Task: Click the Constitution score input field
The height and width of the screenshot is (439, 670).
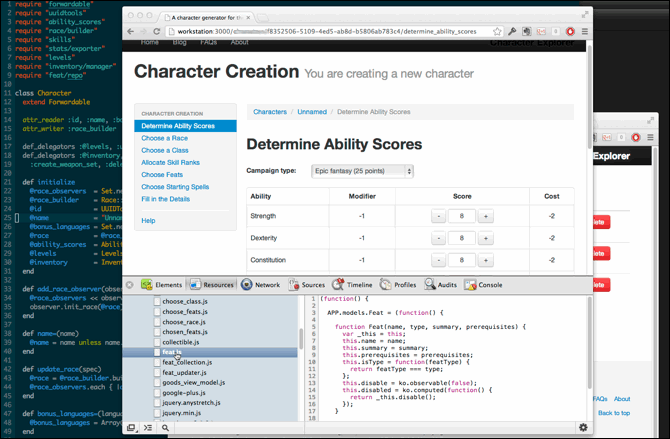Action: (x=461, y=260)
